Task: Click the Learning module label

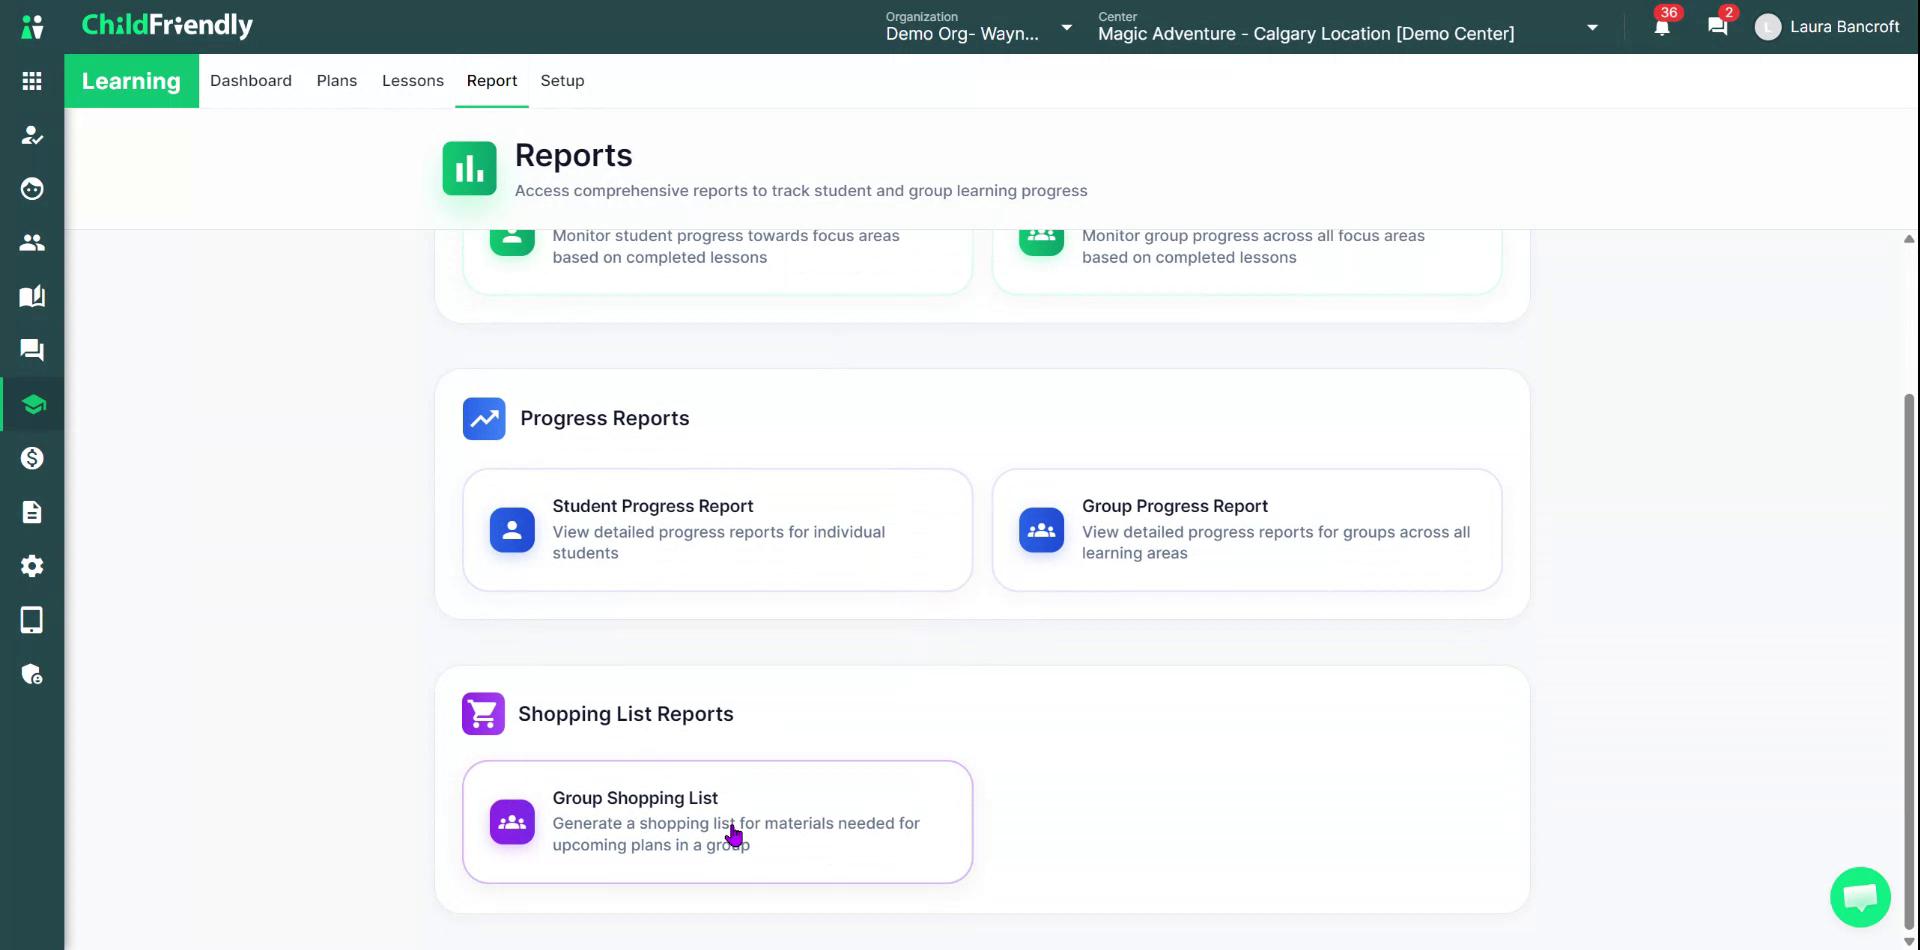Action: click(131, 81)
